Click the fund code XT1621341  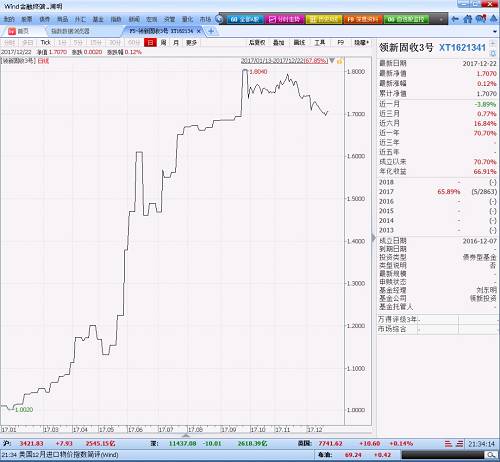coord(462,48)
